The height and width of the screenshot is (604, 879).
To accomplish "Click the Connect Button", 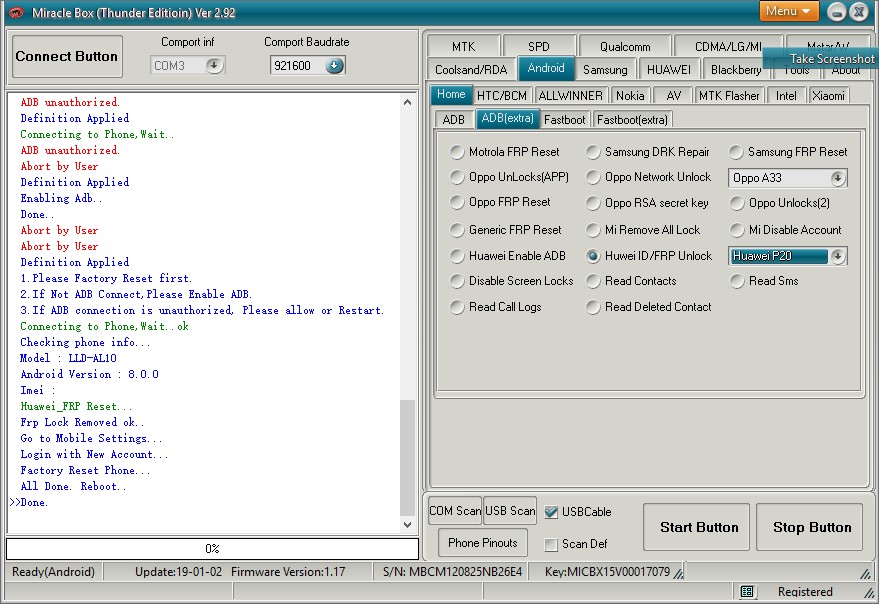I will [67, 57].
